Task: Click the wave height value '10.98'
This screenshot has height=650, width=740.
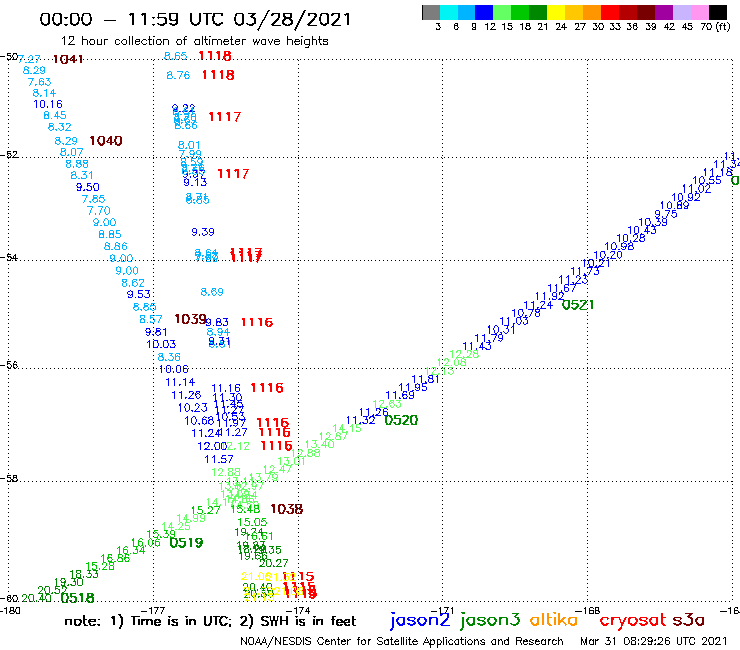Action: click(619, 246)
